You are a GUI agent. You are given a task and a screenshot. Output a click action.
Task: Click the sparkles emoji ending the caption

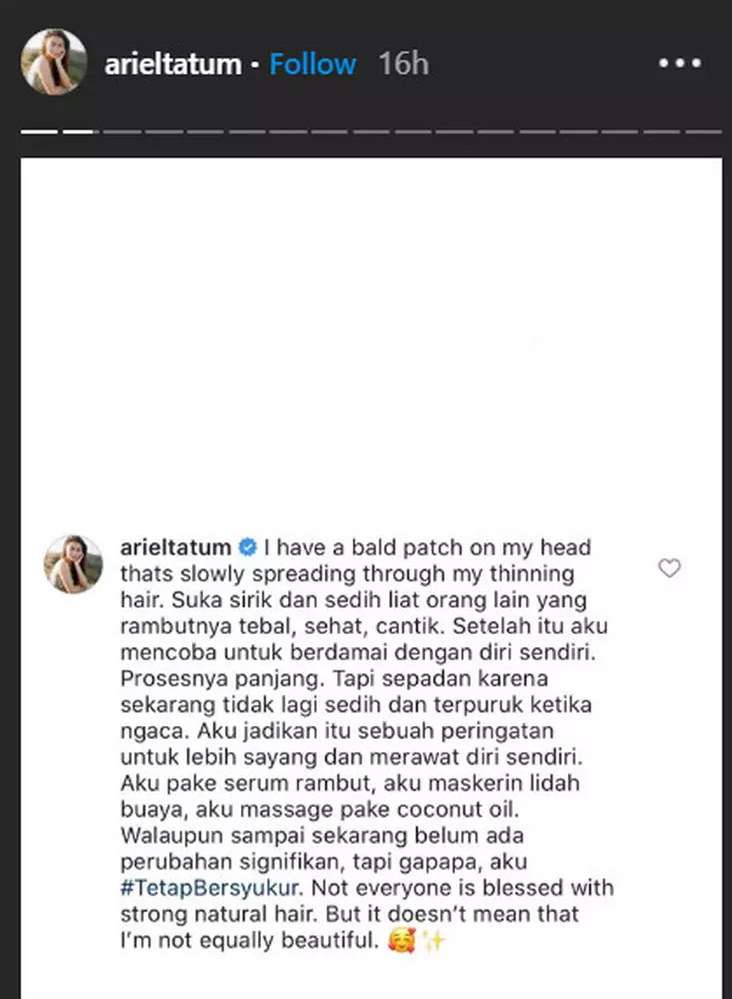tap(434, 940)
